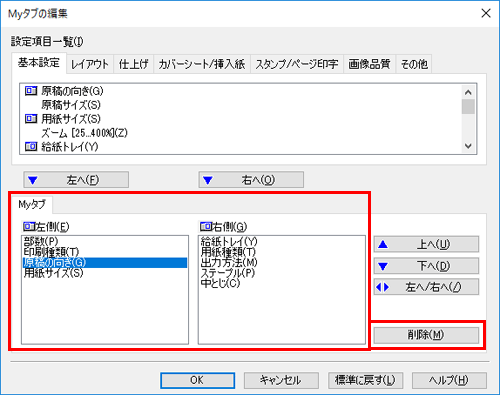Image resolution: width=500 pixels, height=395 pixels.
Task: Switch to the 基本設定 tab
Action: click(x=39, y=63)
